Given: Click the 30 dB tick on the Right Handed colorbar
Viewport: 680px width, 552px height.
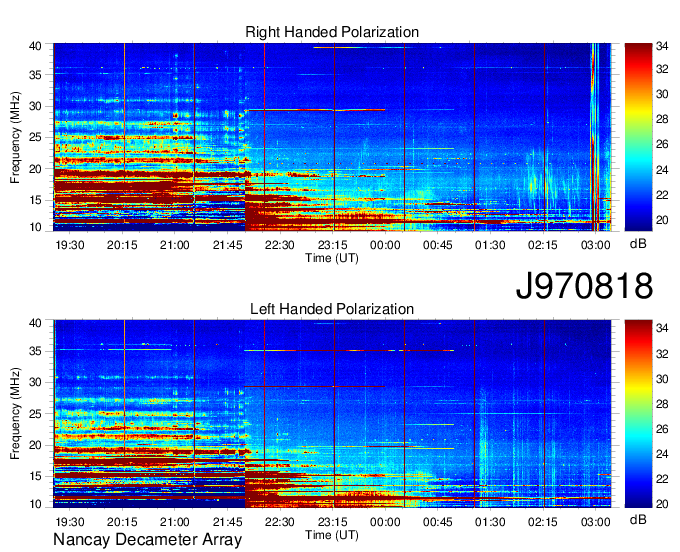Looking at the screenshot, I should pos(662,94).
